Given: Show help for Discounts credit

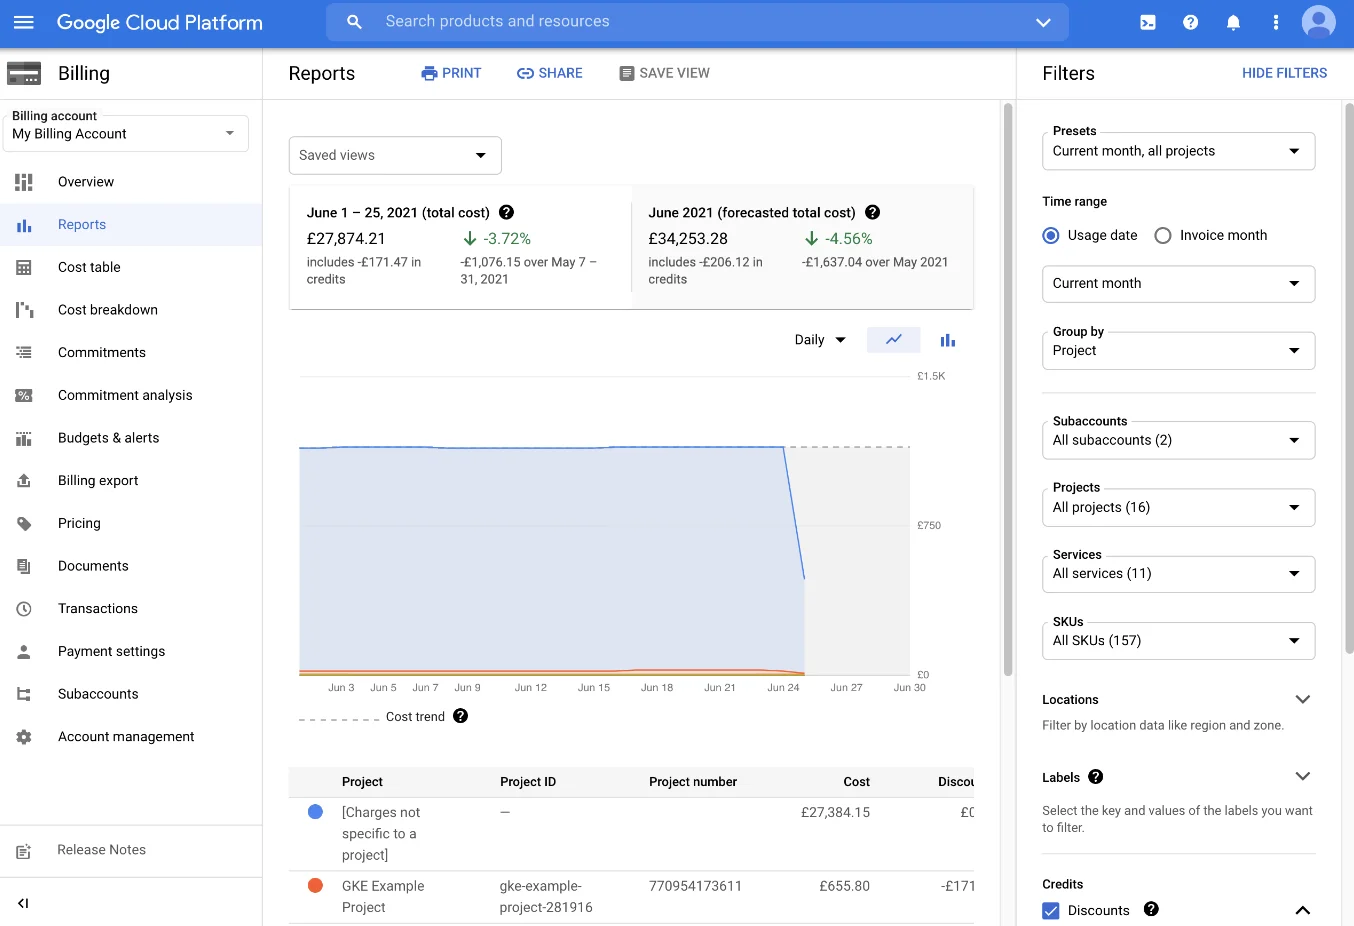Looking at the screenshot, I should [1151, 909].
